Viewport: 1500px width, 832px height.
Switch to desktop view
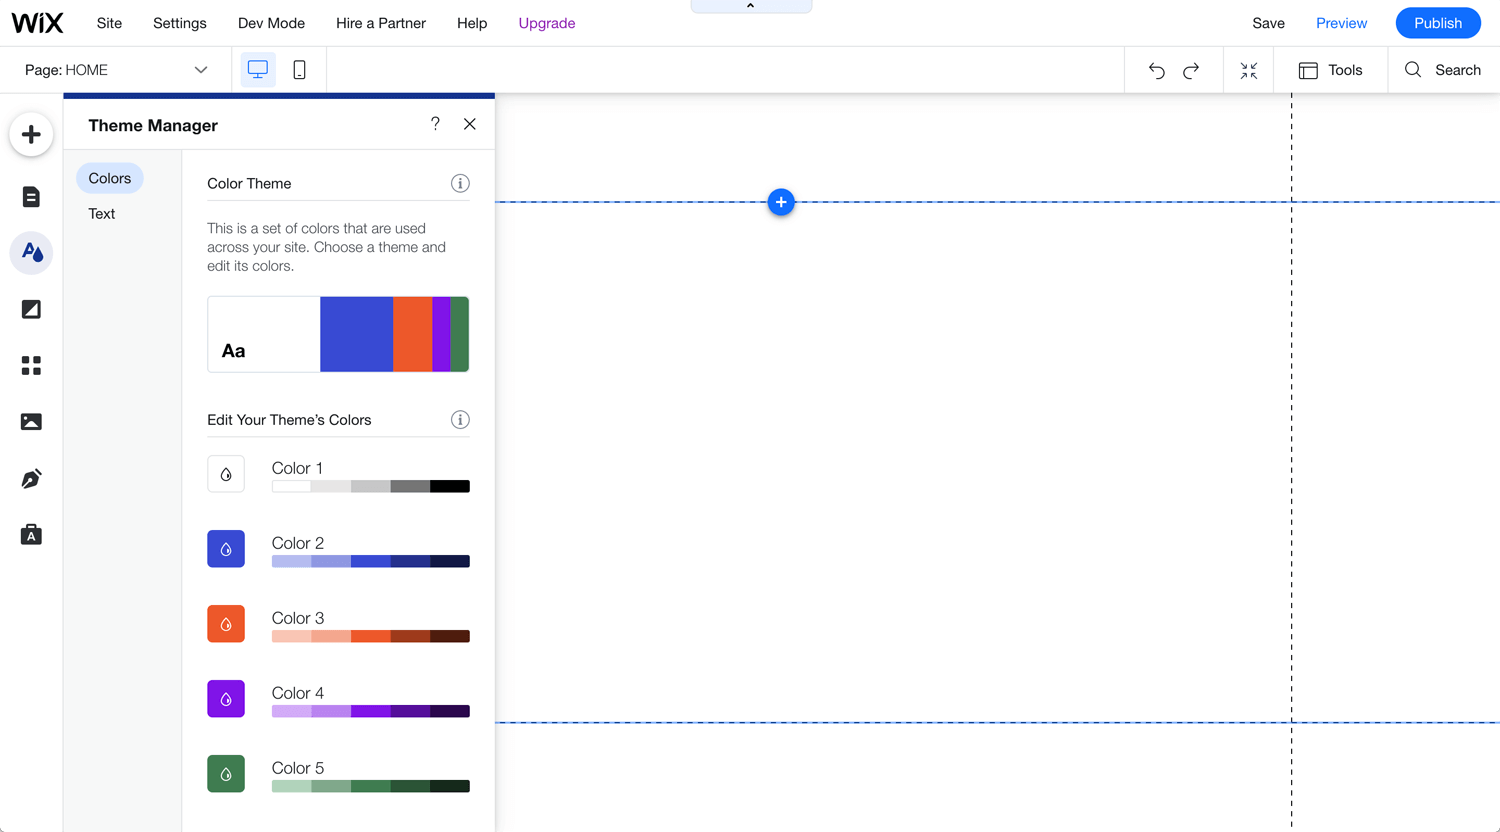coord(258,70)
